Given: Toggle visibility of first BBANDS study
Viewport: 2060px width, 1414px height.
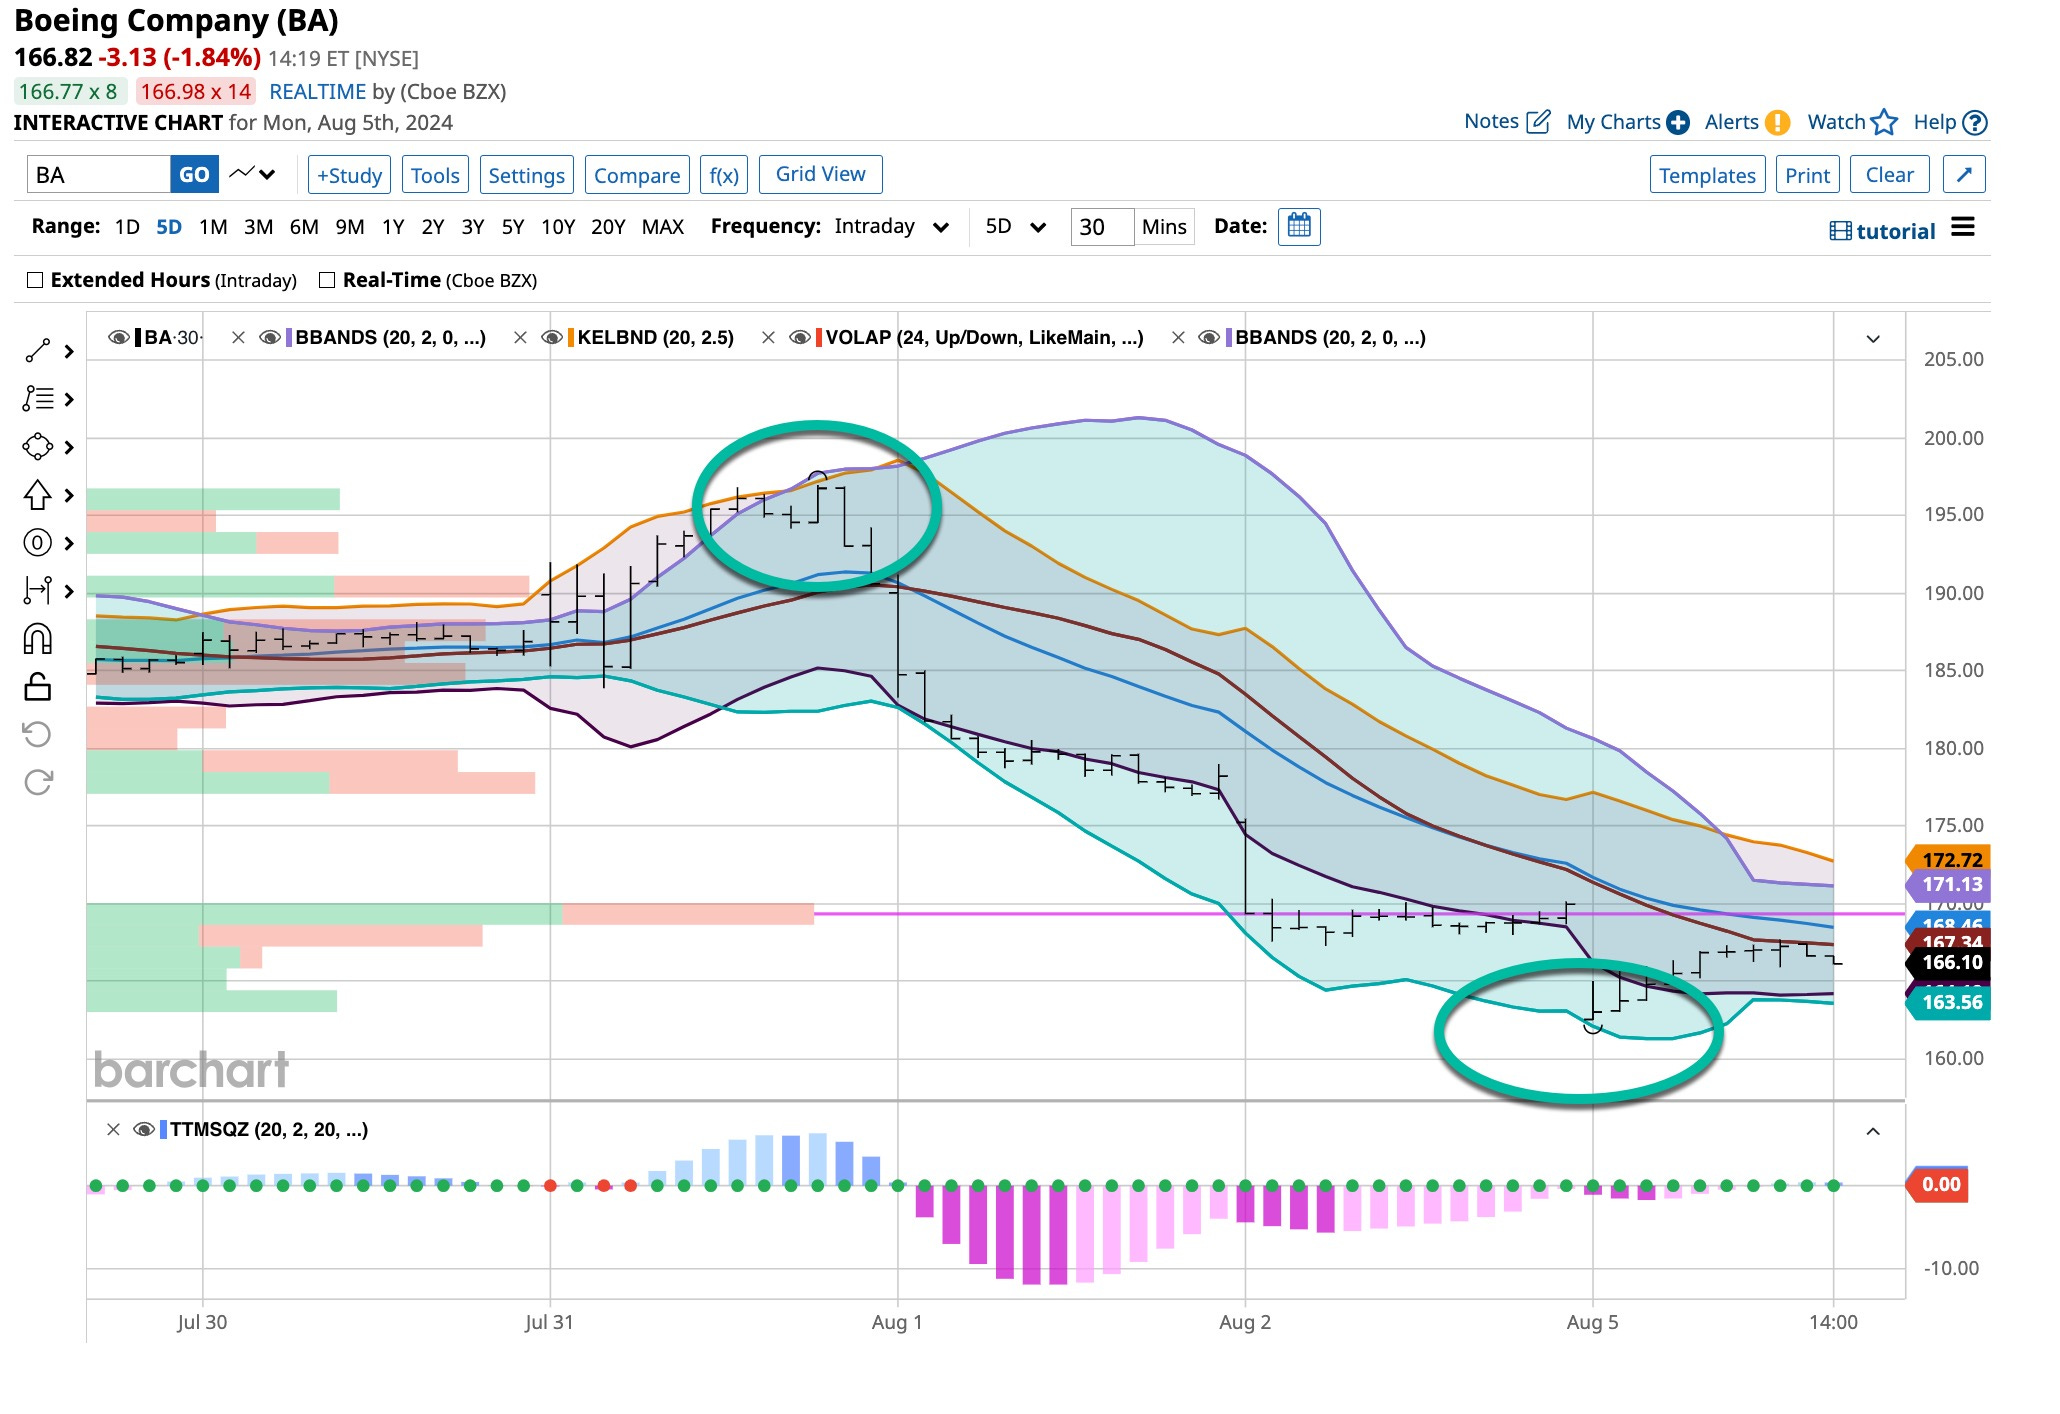Looking at the screenshot, I should 270,338.
